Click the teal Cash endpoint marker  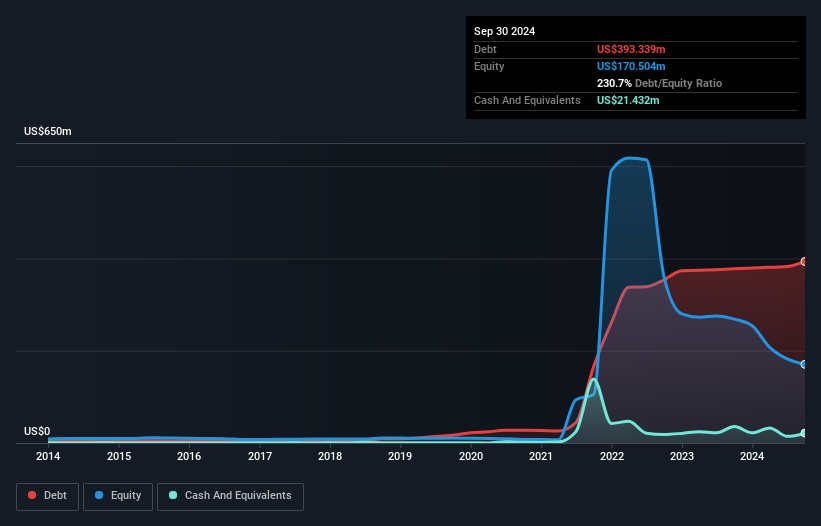coord(804,433)
